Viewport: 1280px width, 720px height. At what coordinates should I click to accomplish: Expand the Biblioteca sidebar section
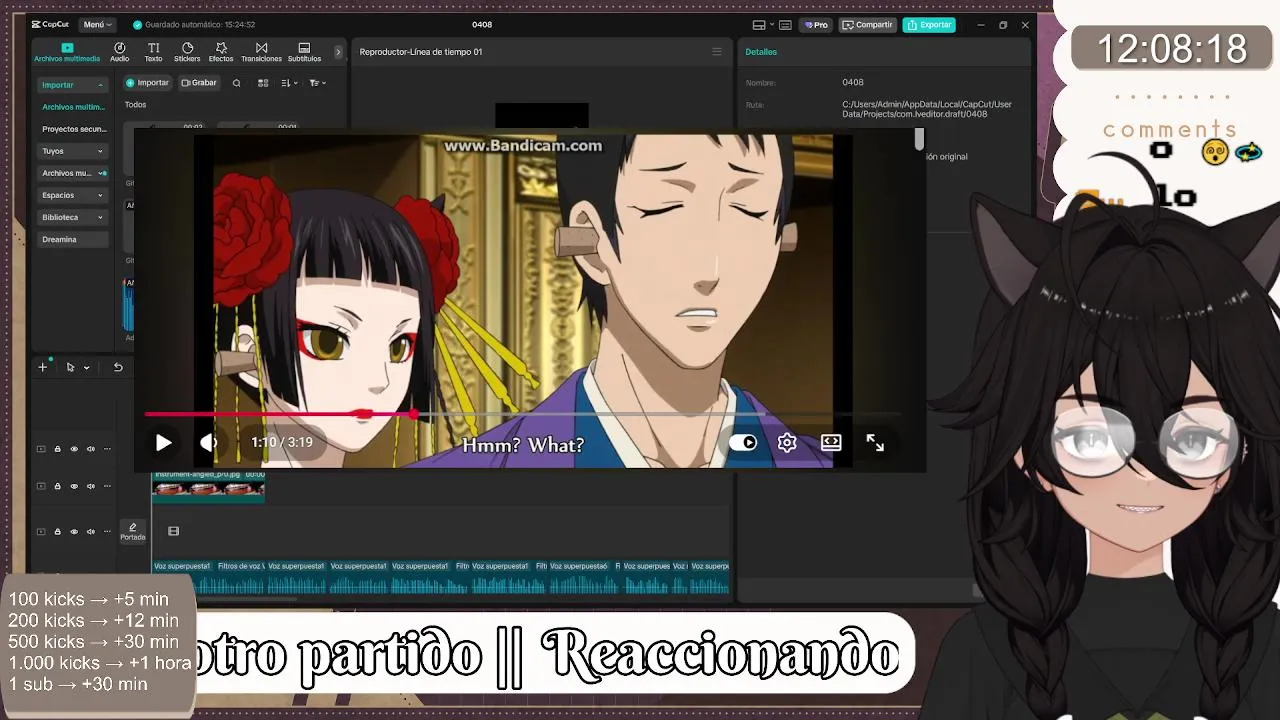(73, 217)
